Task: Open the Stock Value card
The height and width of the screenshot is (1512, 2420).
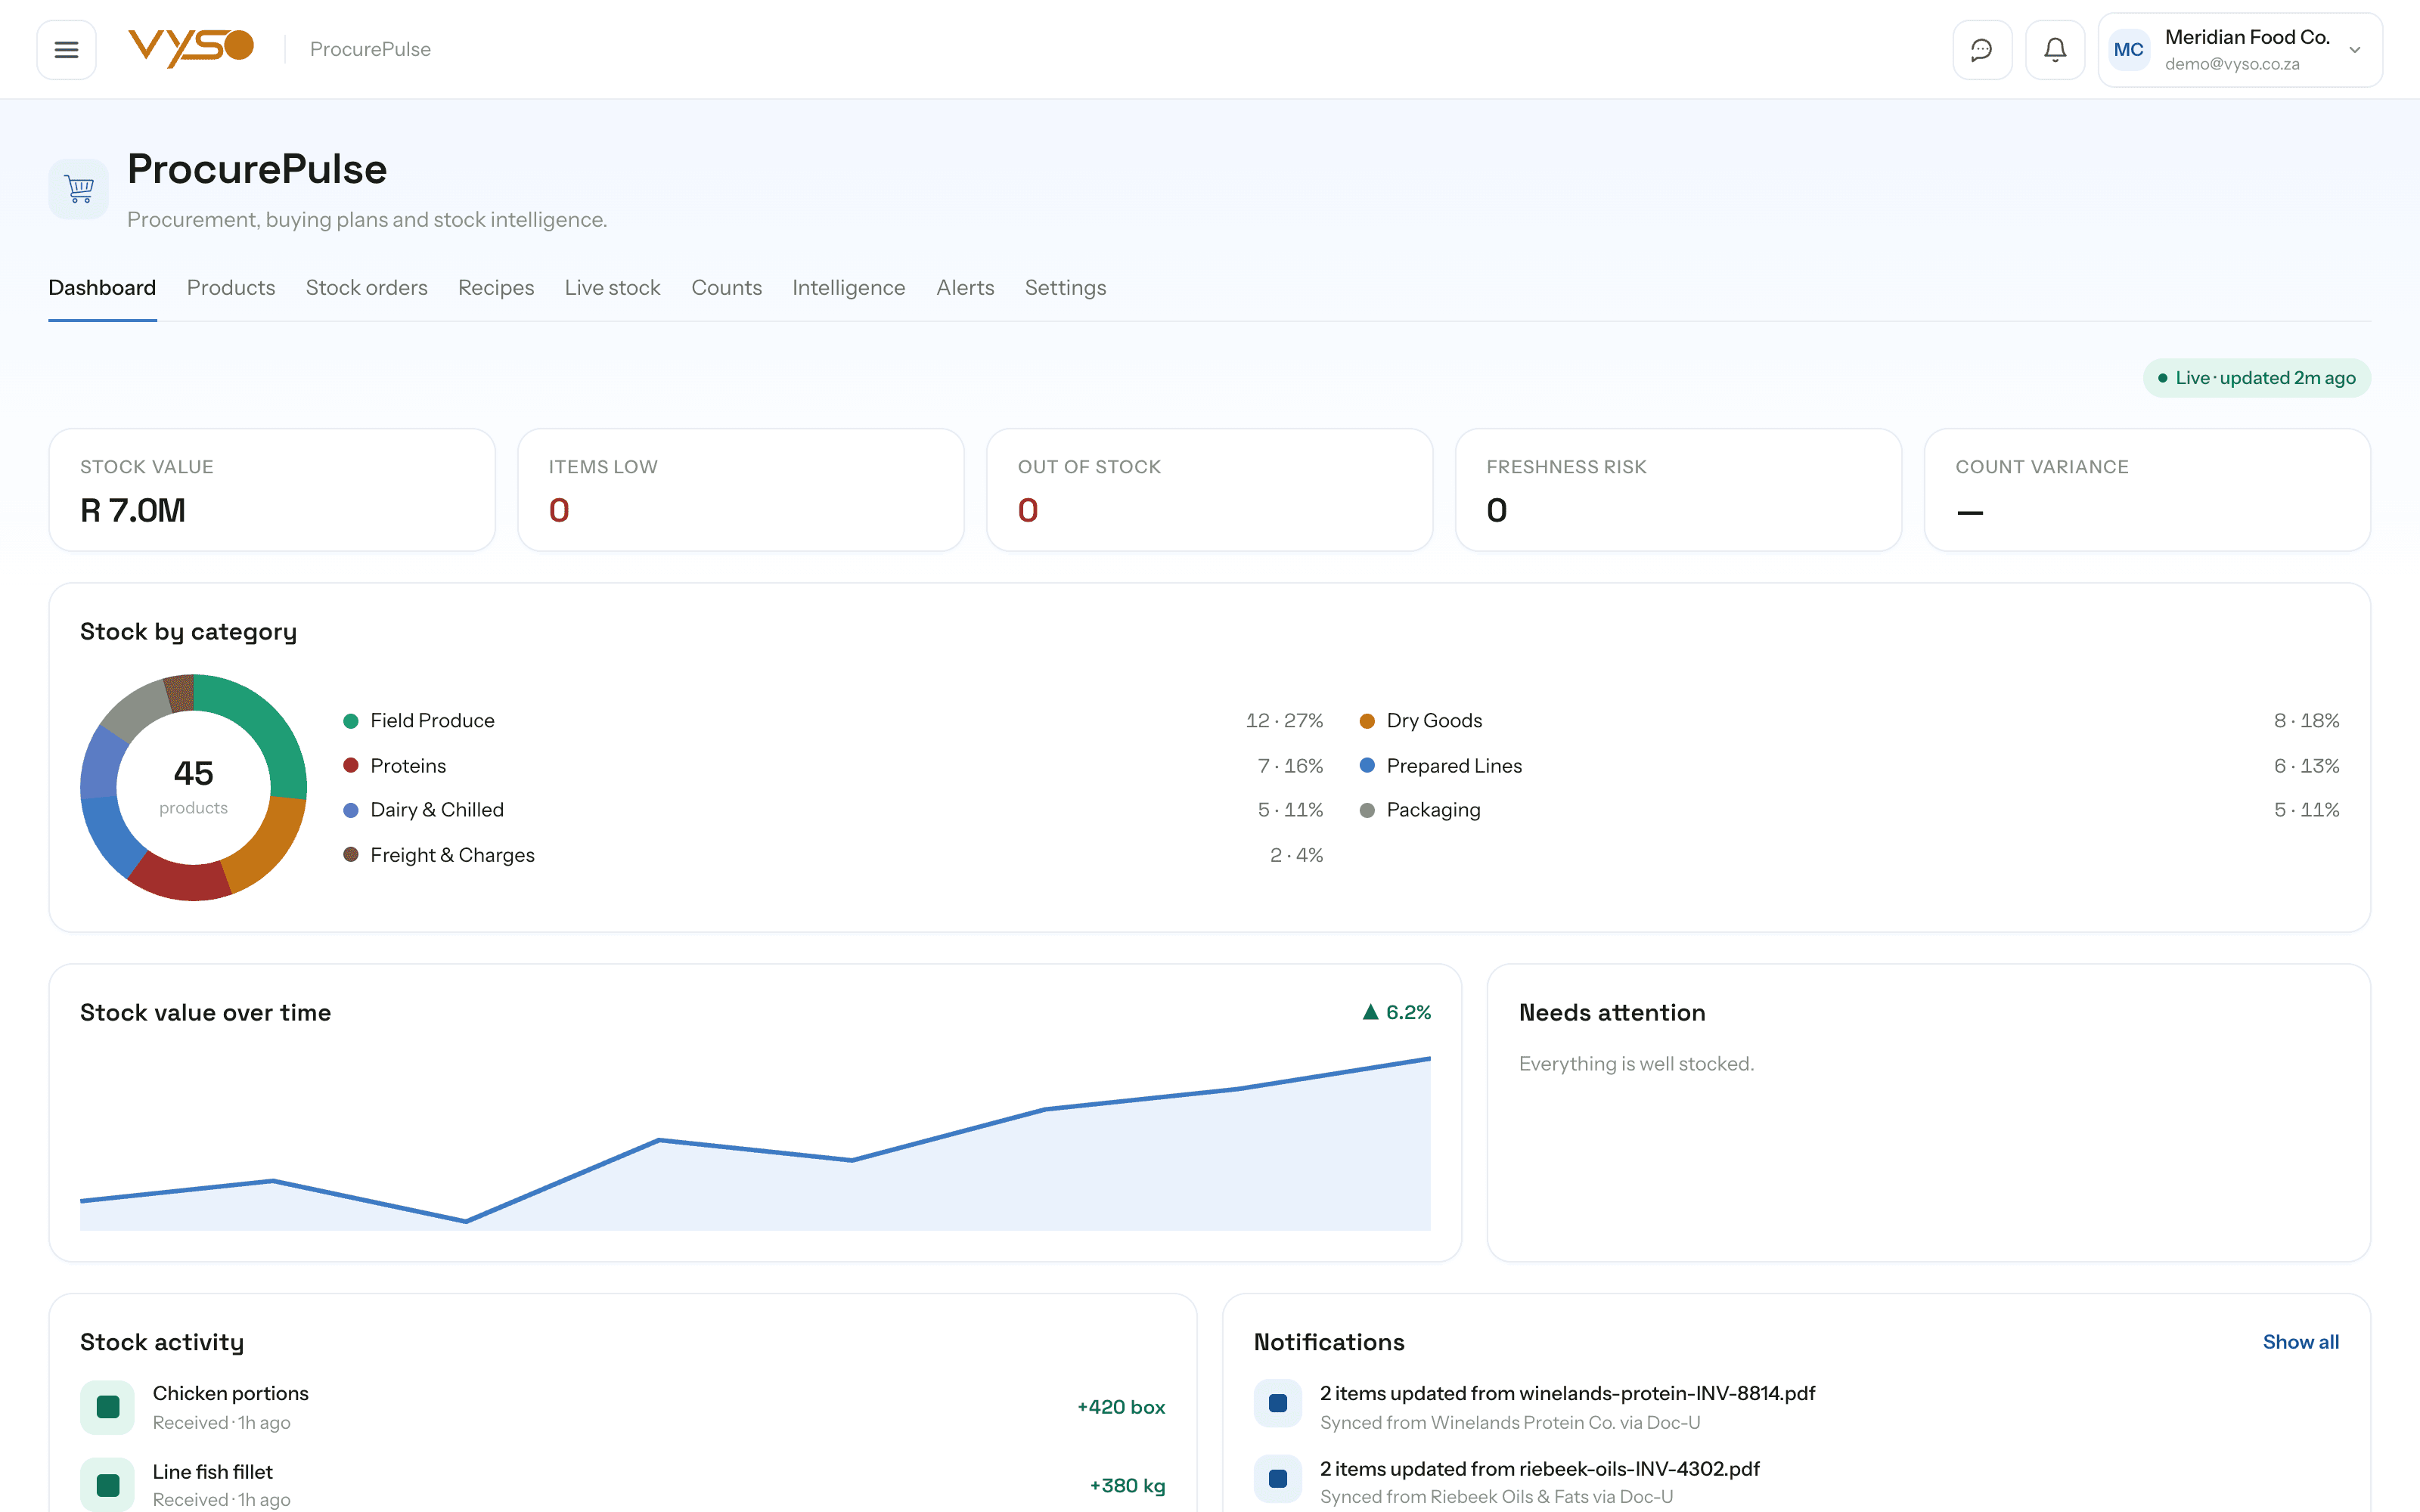Action: click(272, 490)
